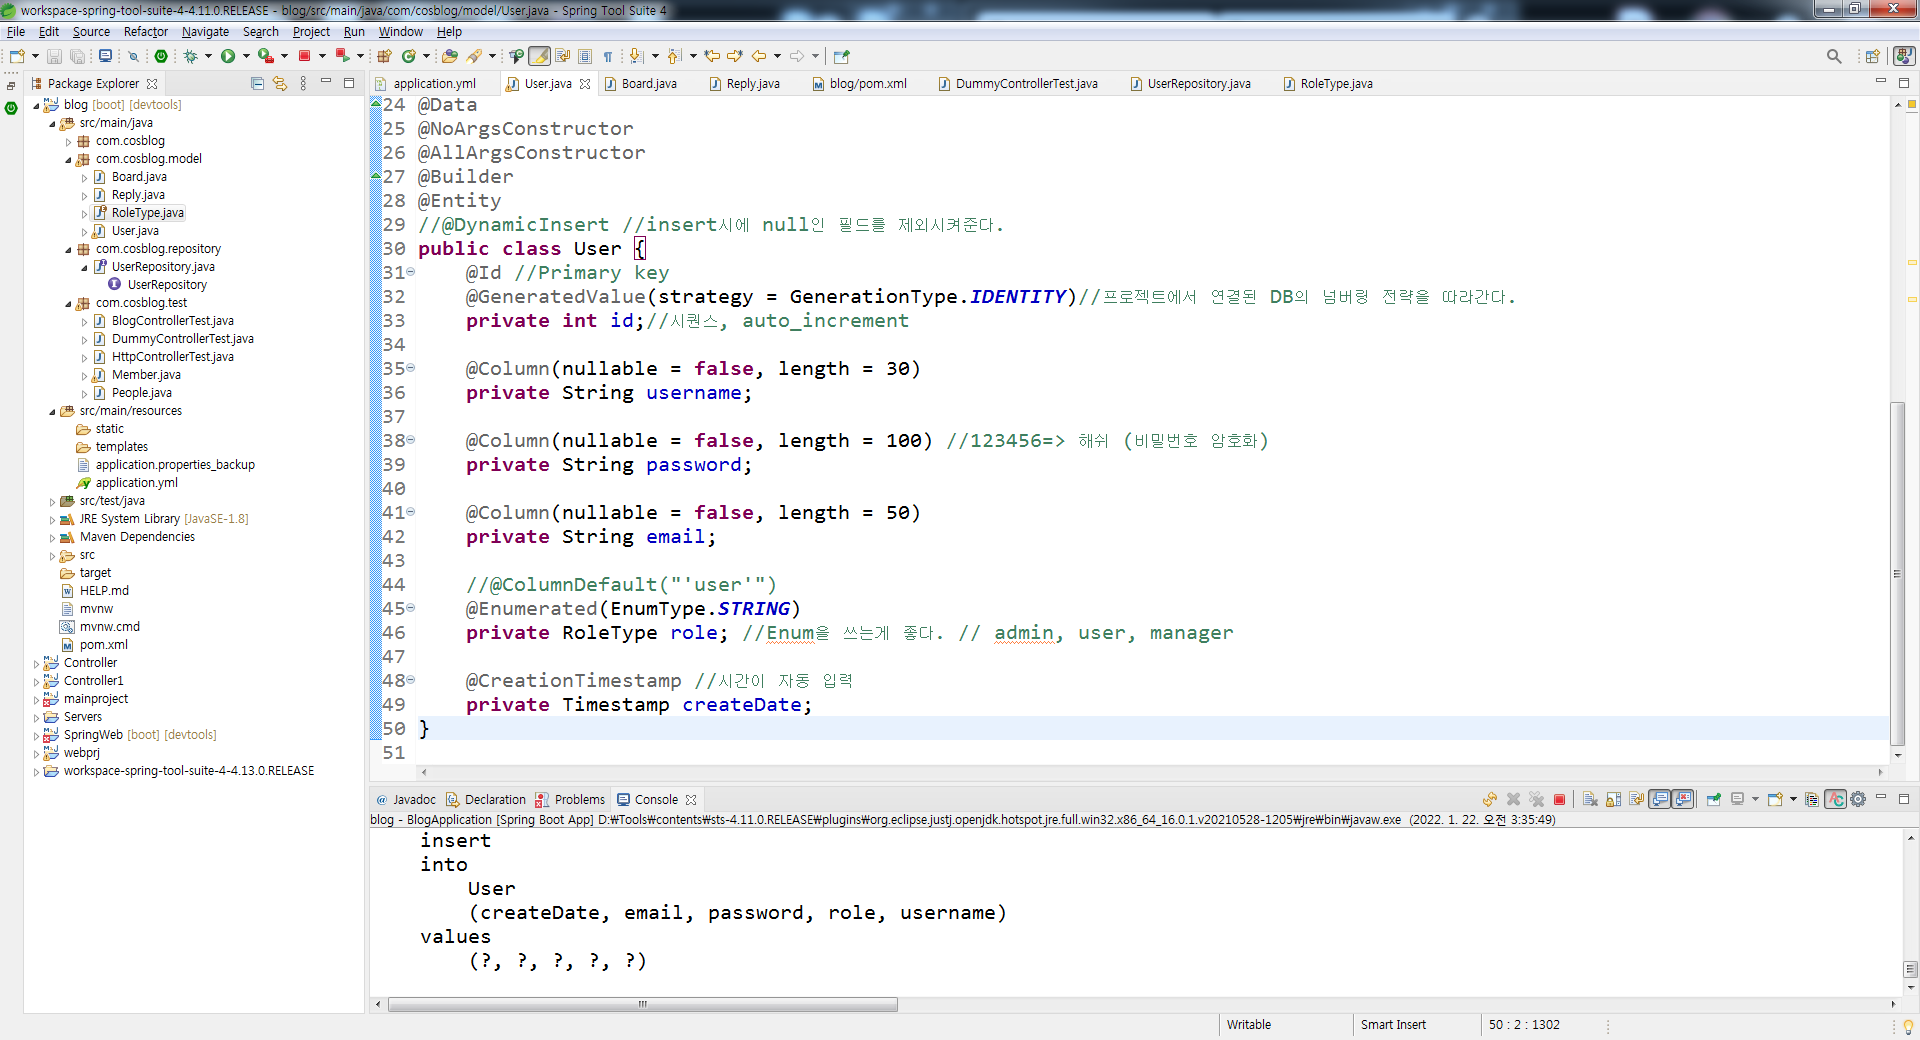Maximize the editor area

(1904, 82)
